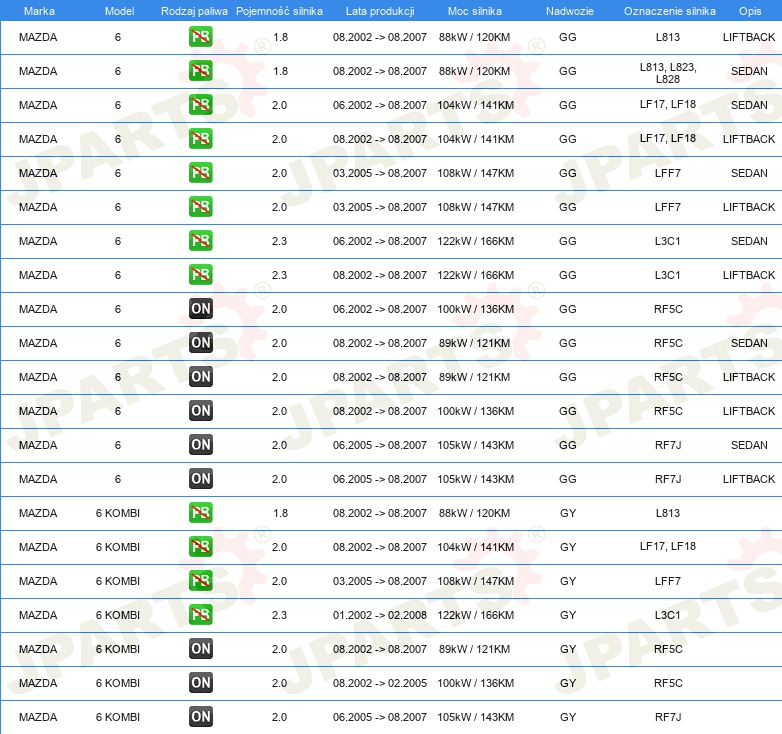782x734 pixels.
Task: Click ON icon in 6 KOMBI RF7J row
Action: click(200, 717)
